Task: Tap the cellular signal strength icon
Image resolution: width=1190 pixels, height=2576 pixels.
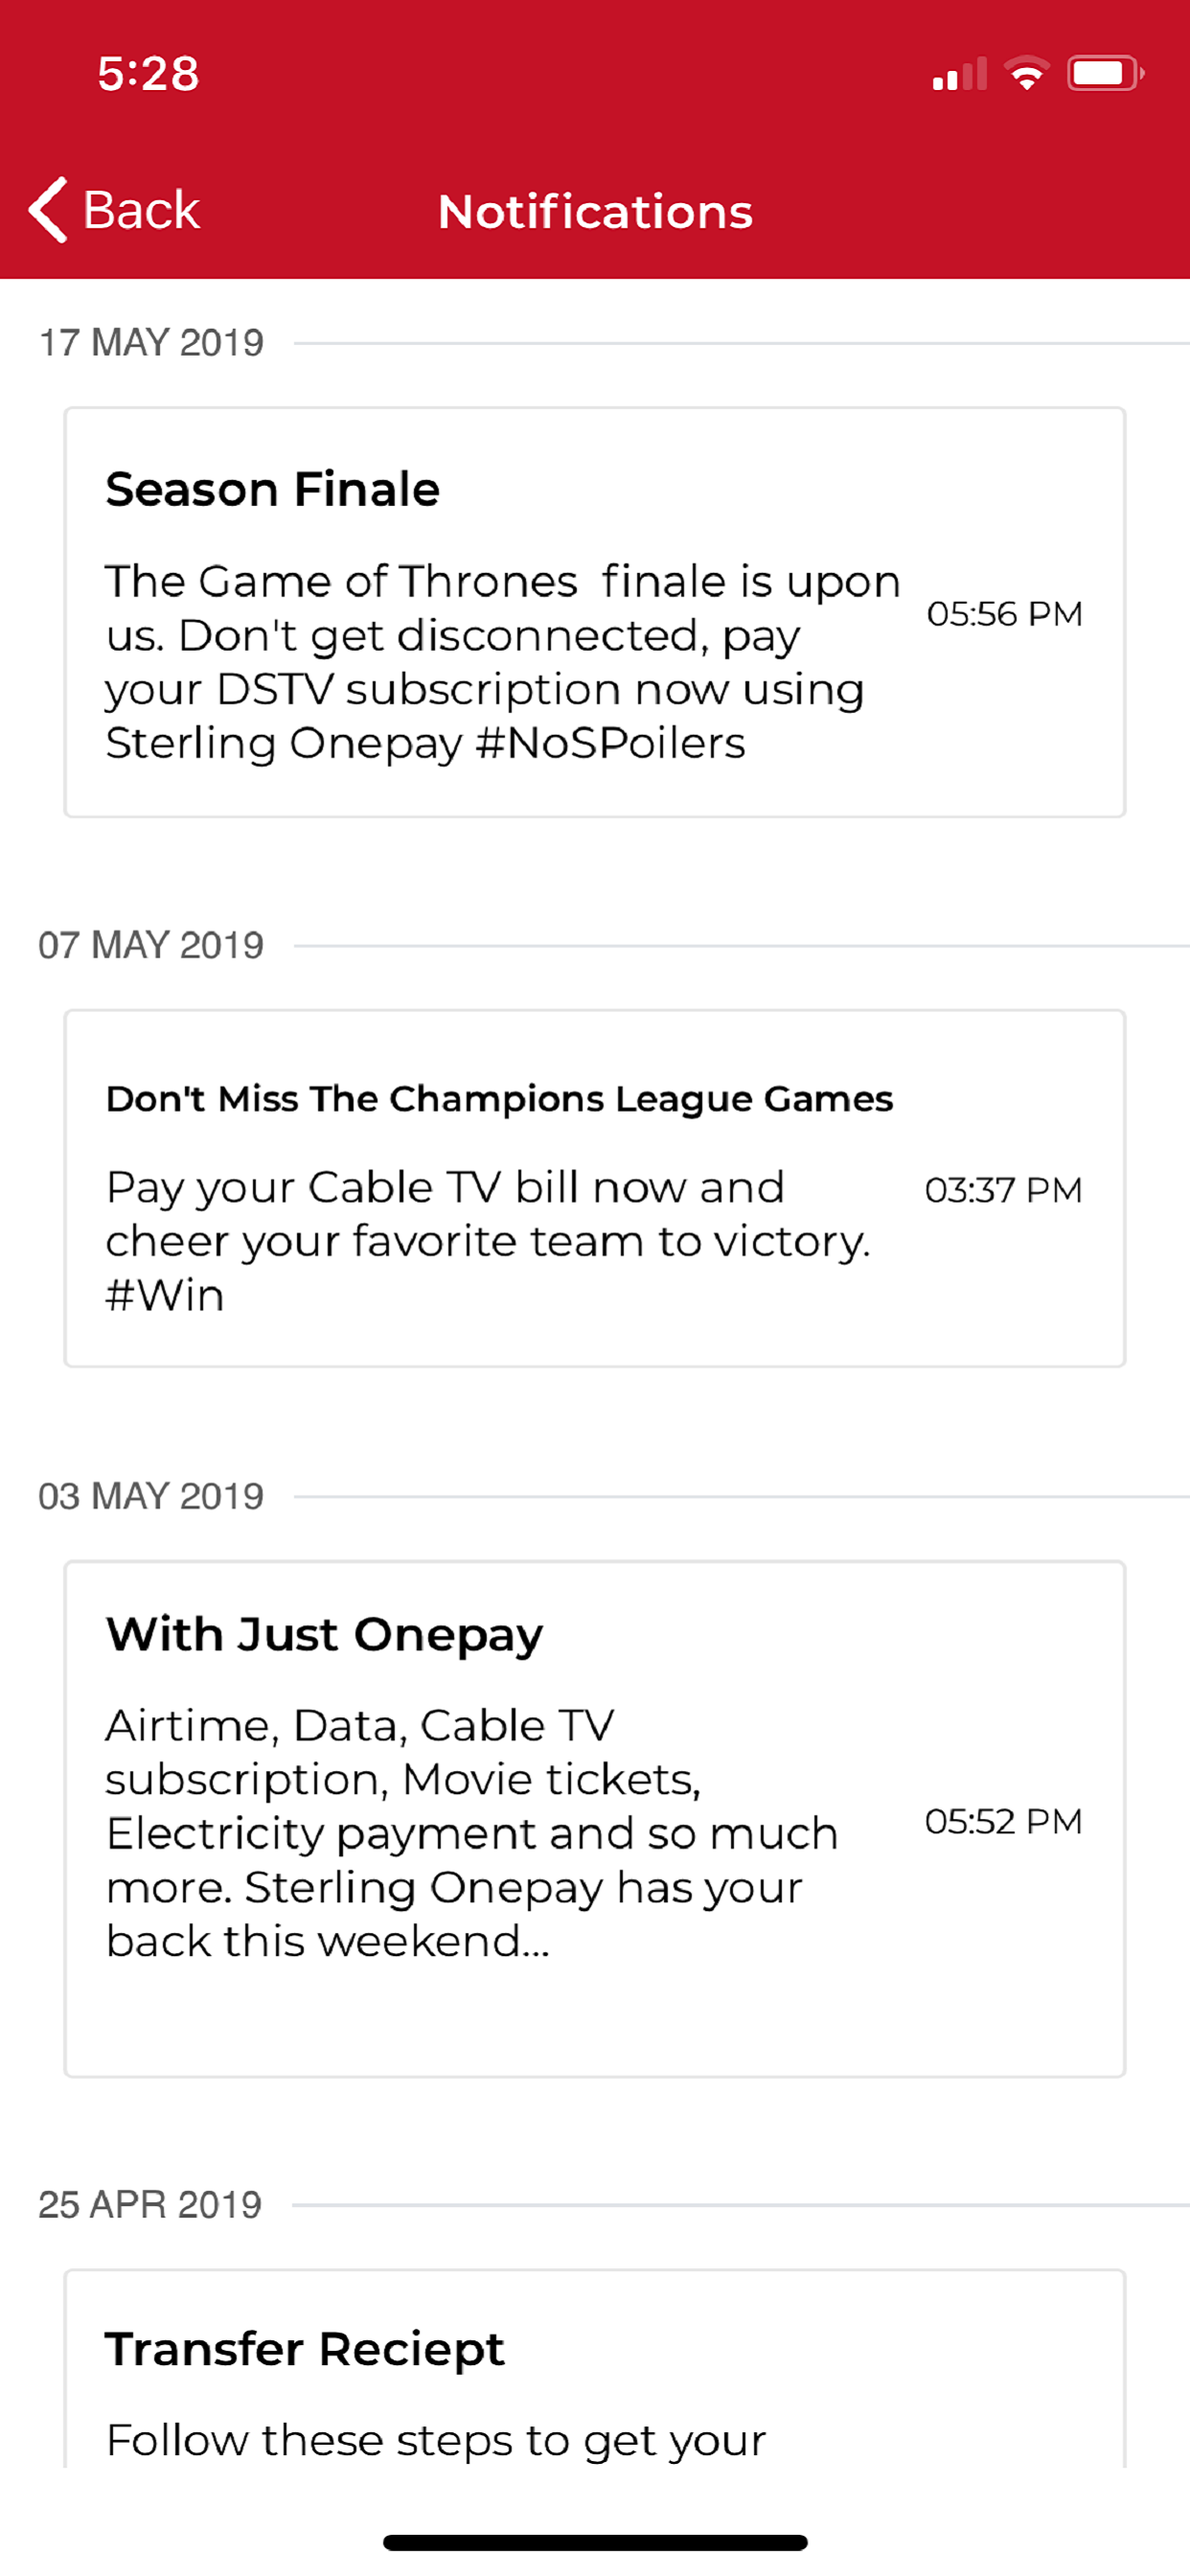Action: click(959, 74)
